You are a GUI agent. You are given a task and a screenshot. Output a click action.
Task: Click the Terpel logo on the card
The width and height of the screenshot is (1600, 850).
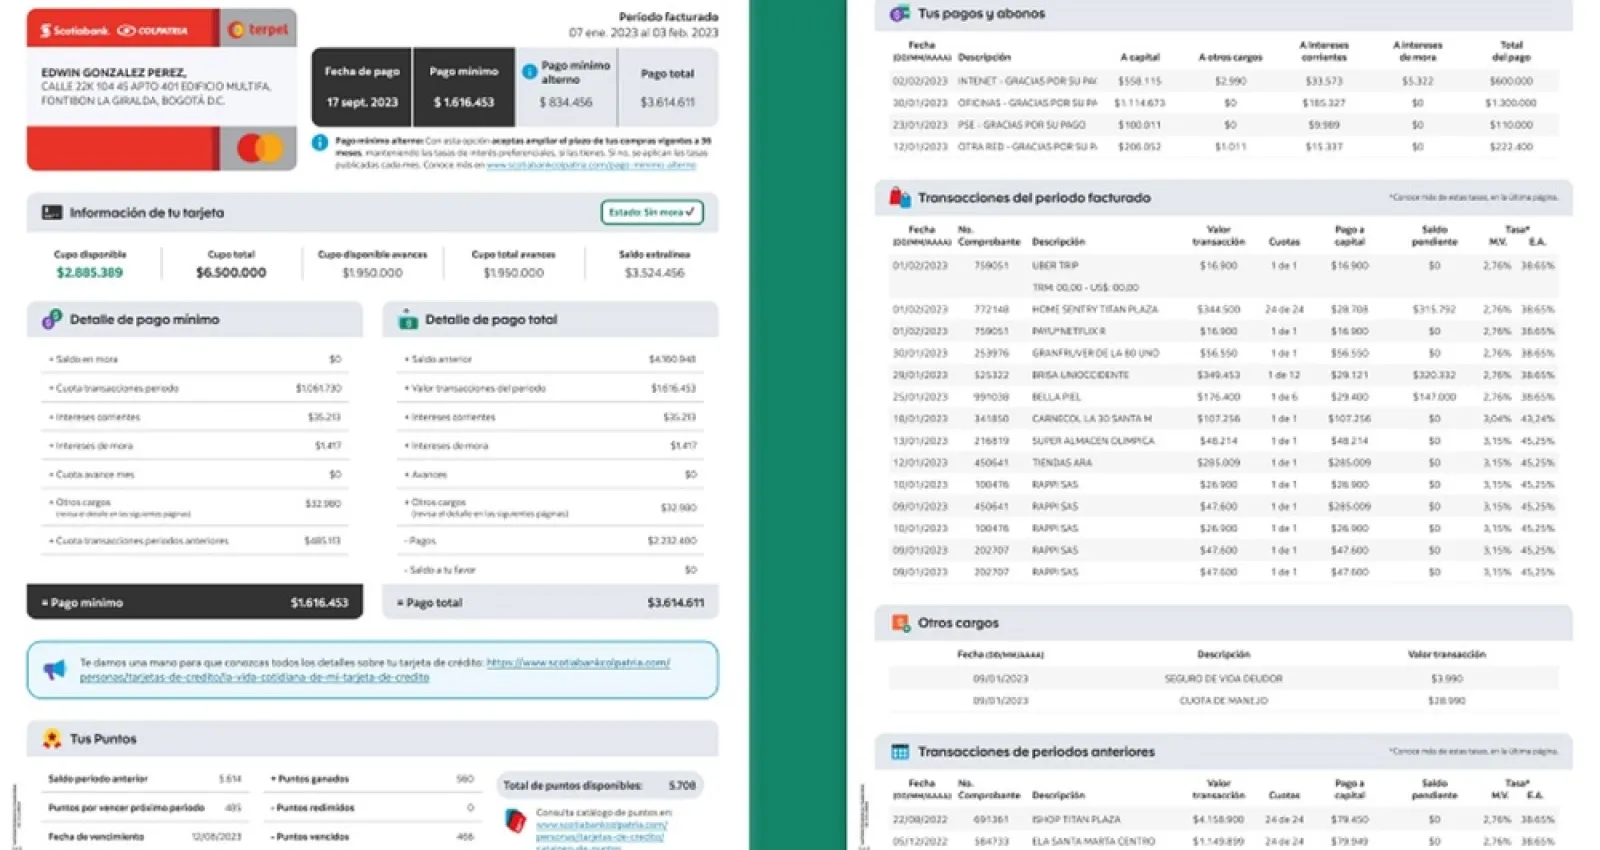click(259, 29)
